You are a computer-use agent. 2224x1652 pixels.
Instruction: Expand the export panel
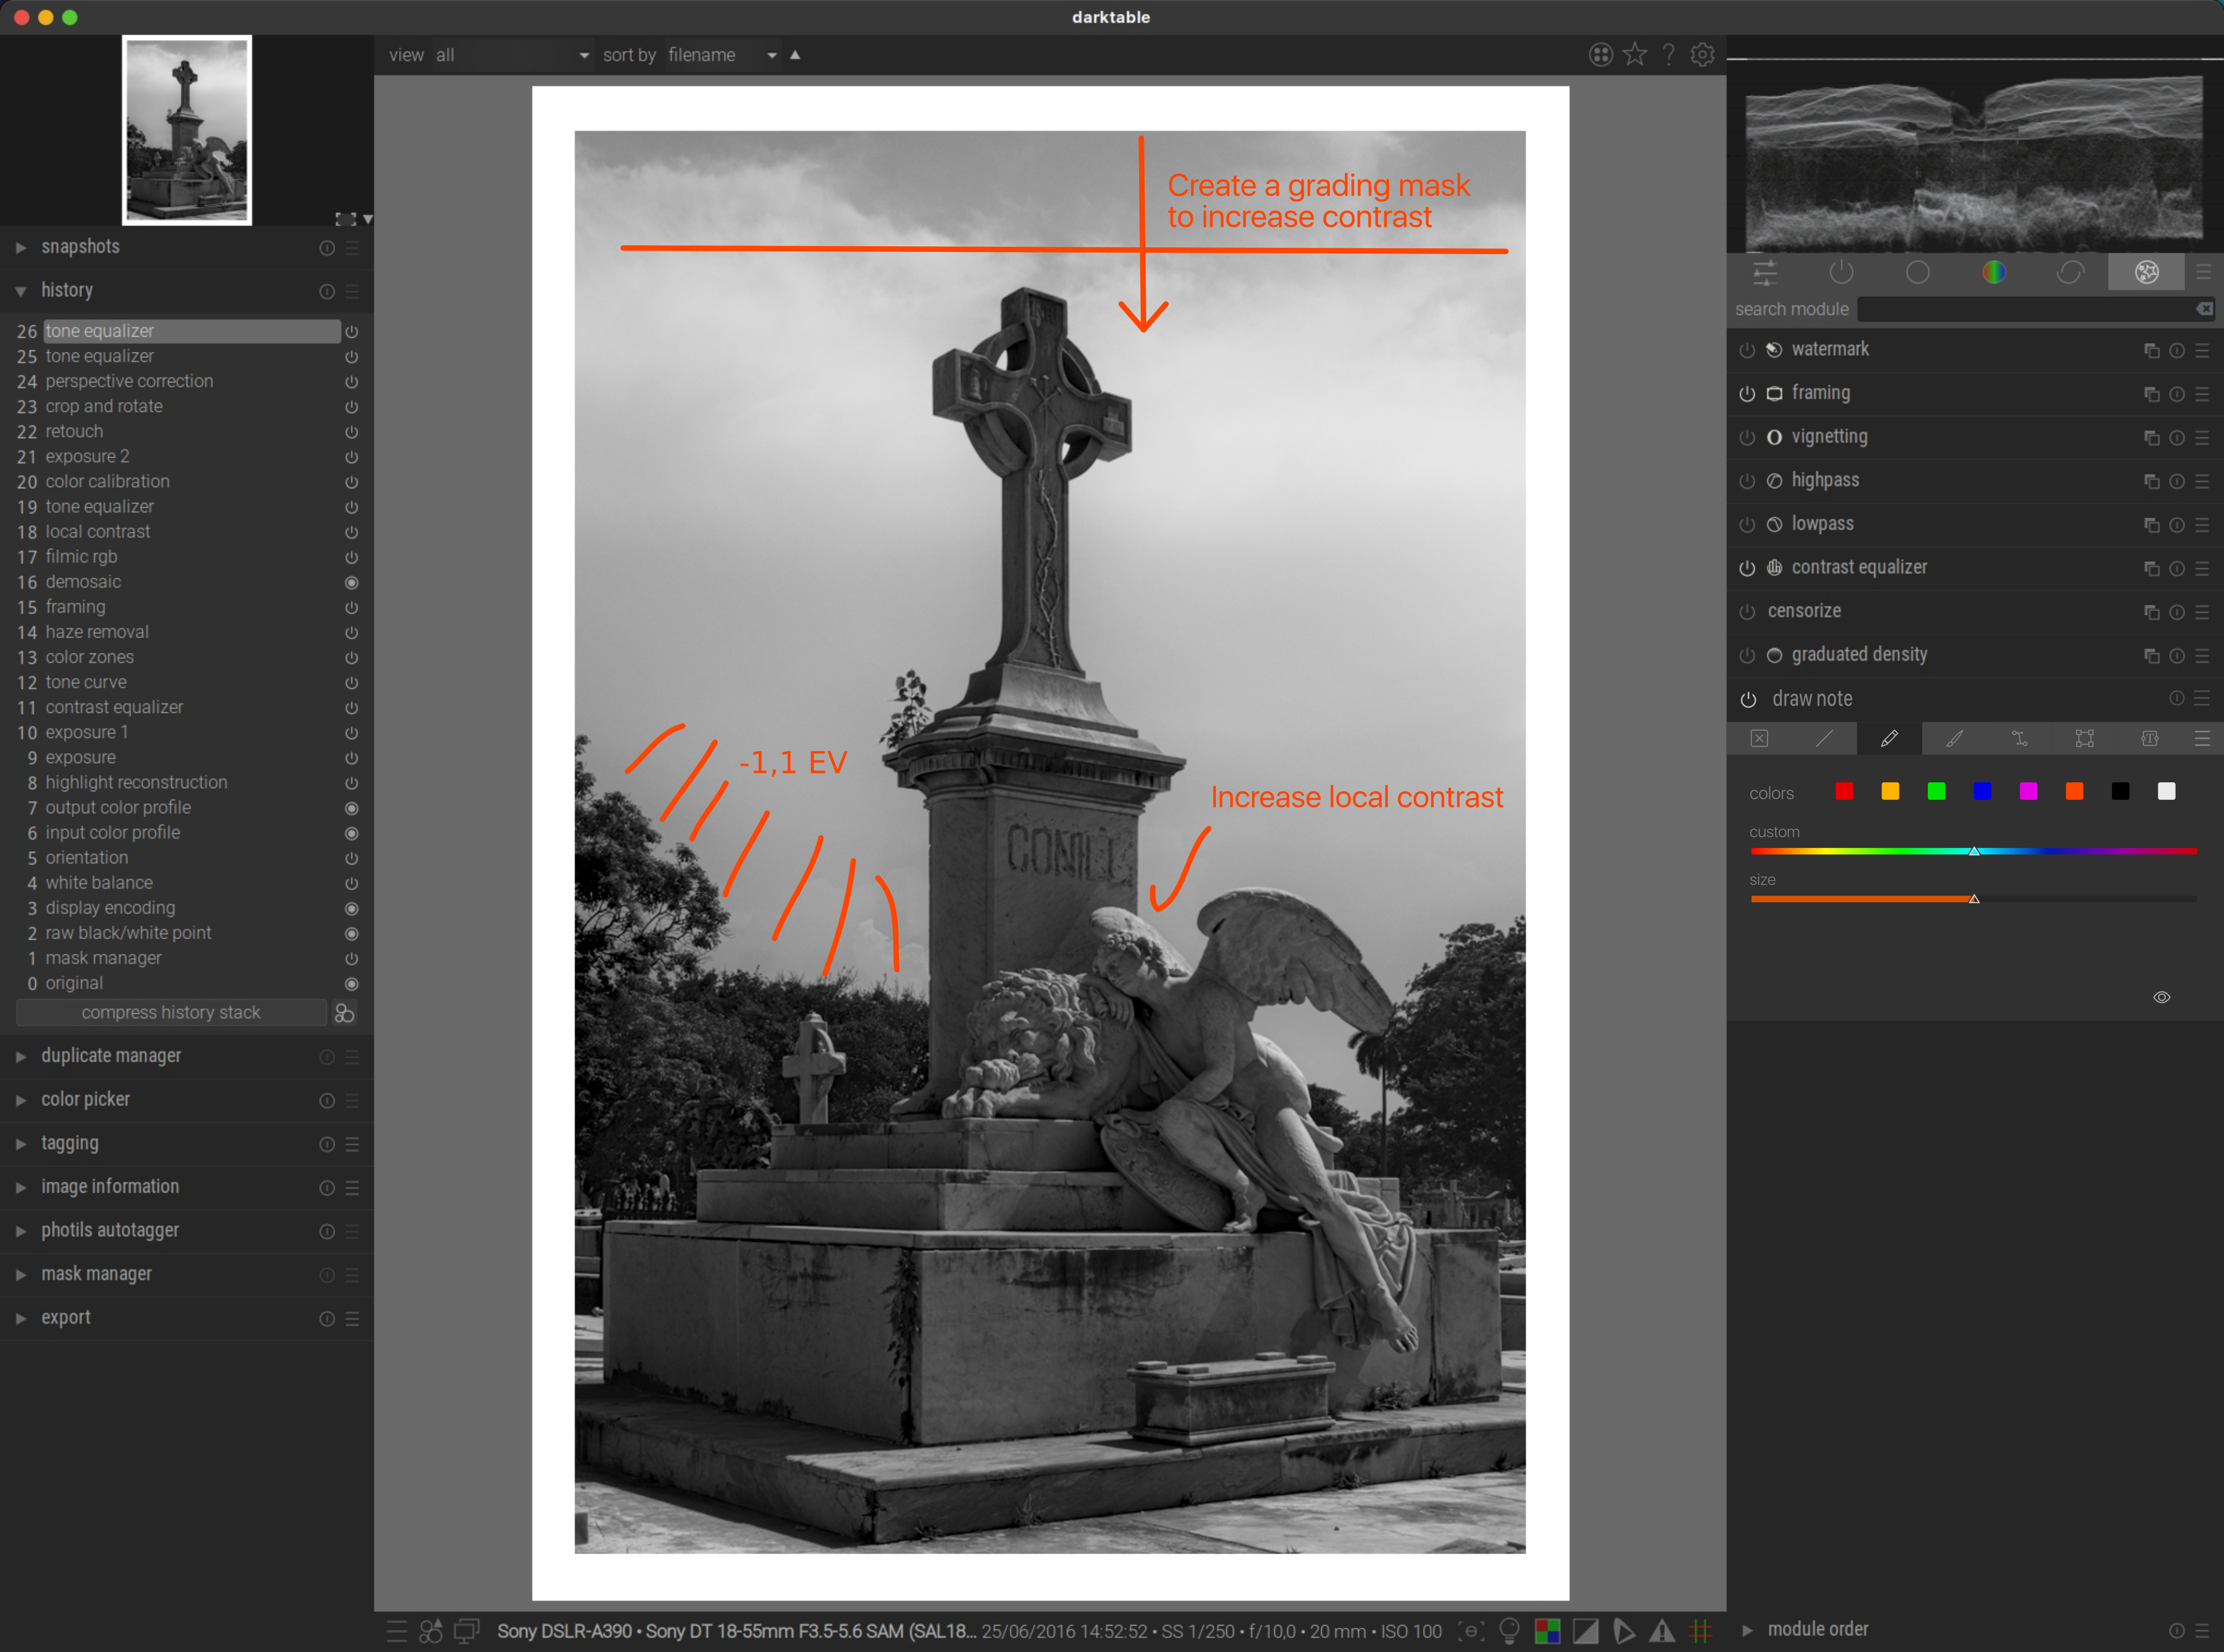[65, 1318]
